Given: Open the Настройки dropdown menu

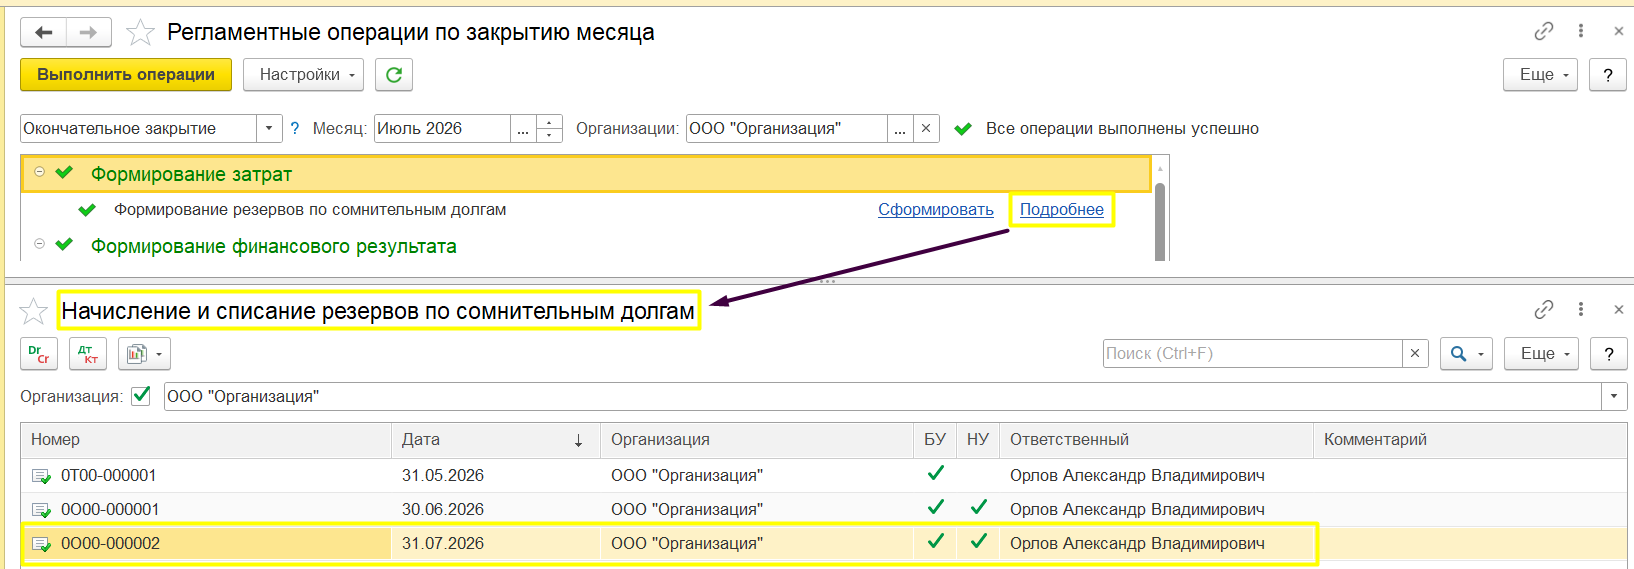Looking at the screenshot, I should point(307,75).
